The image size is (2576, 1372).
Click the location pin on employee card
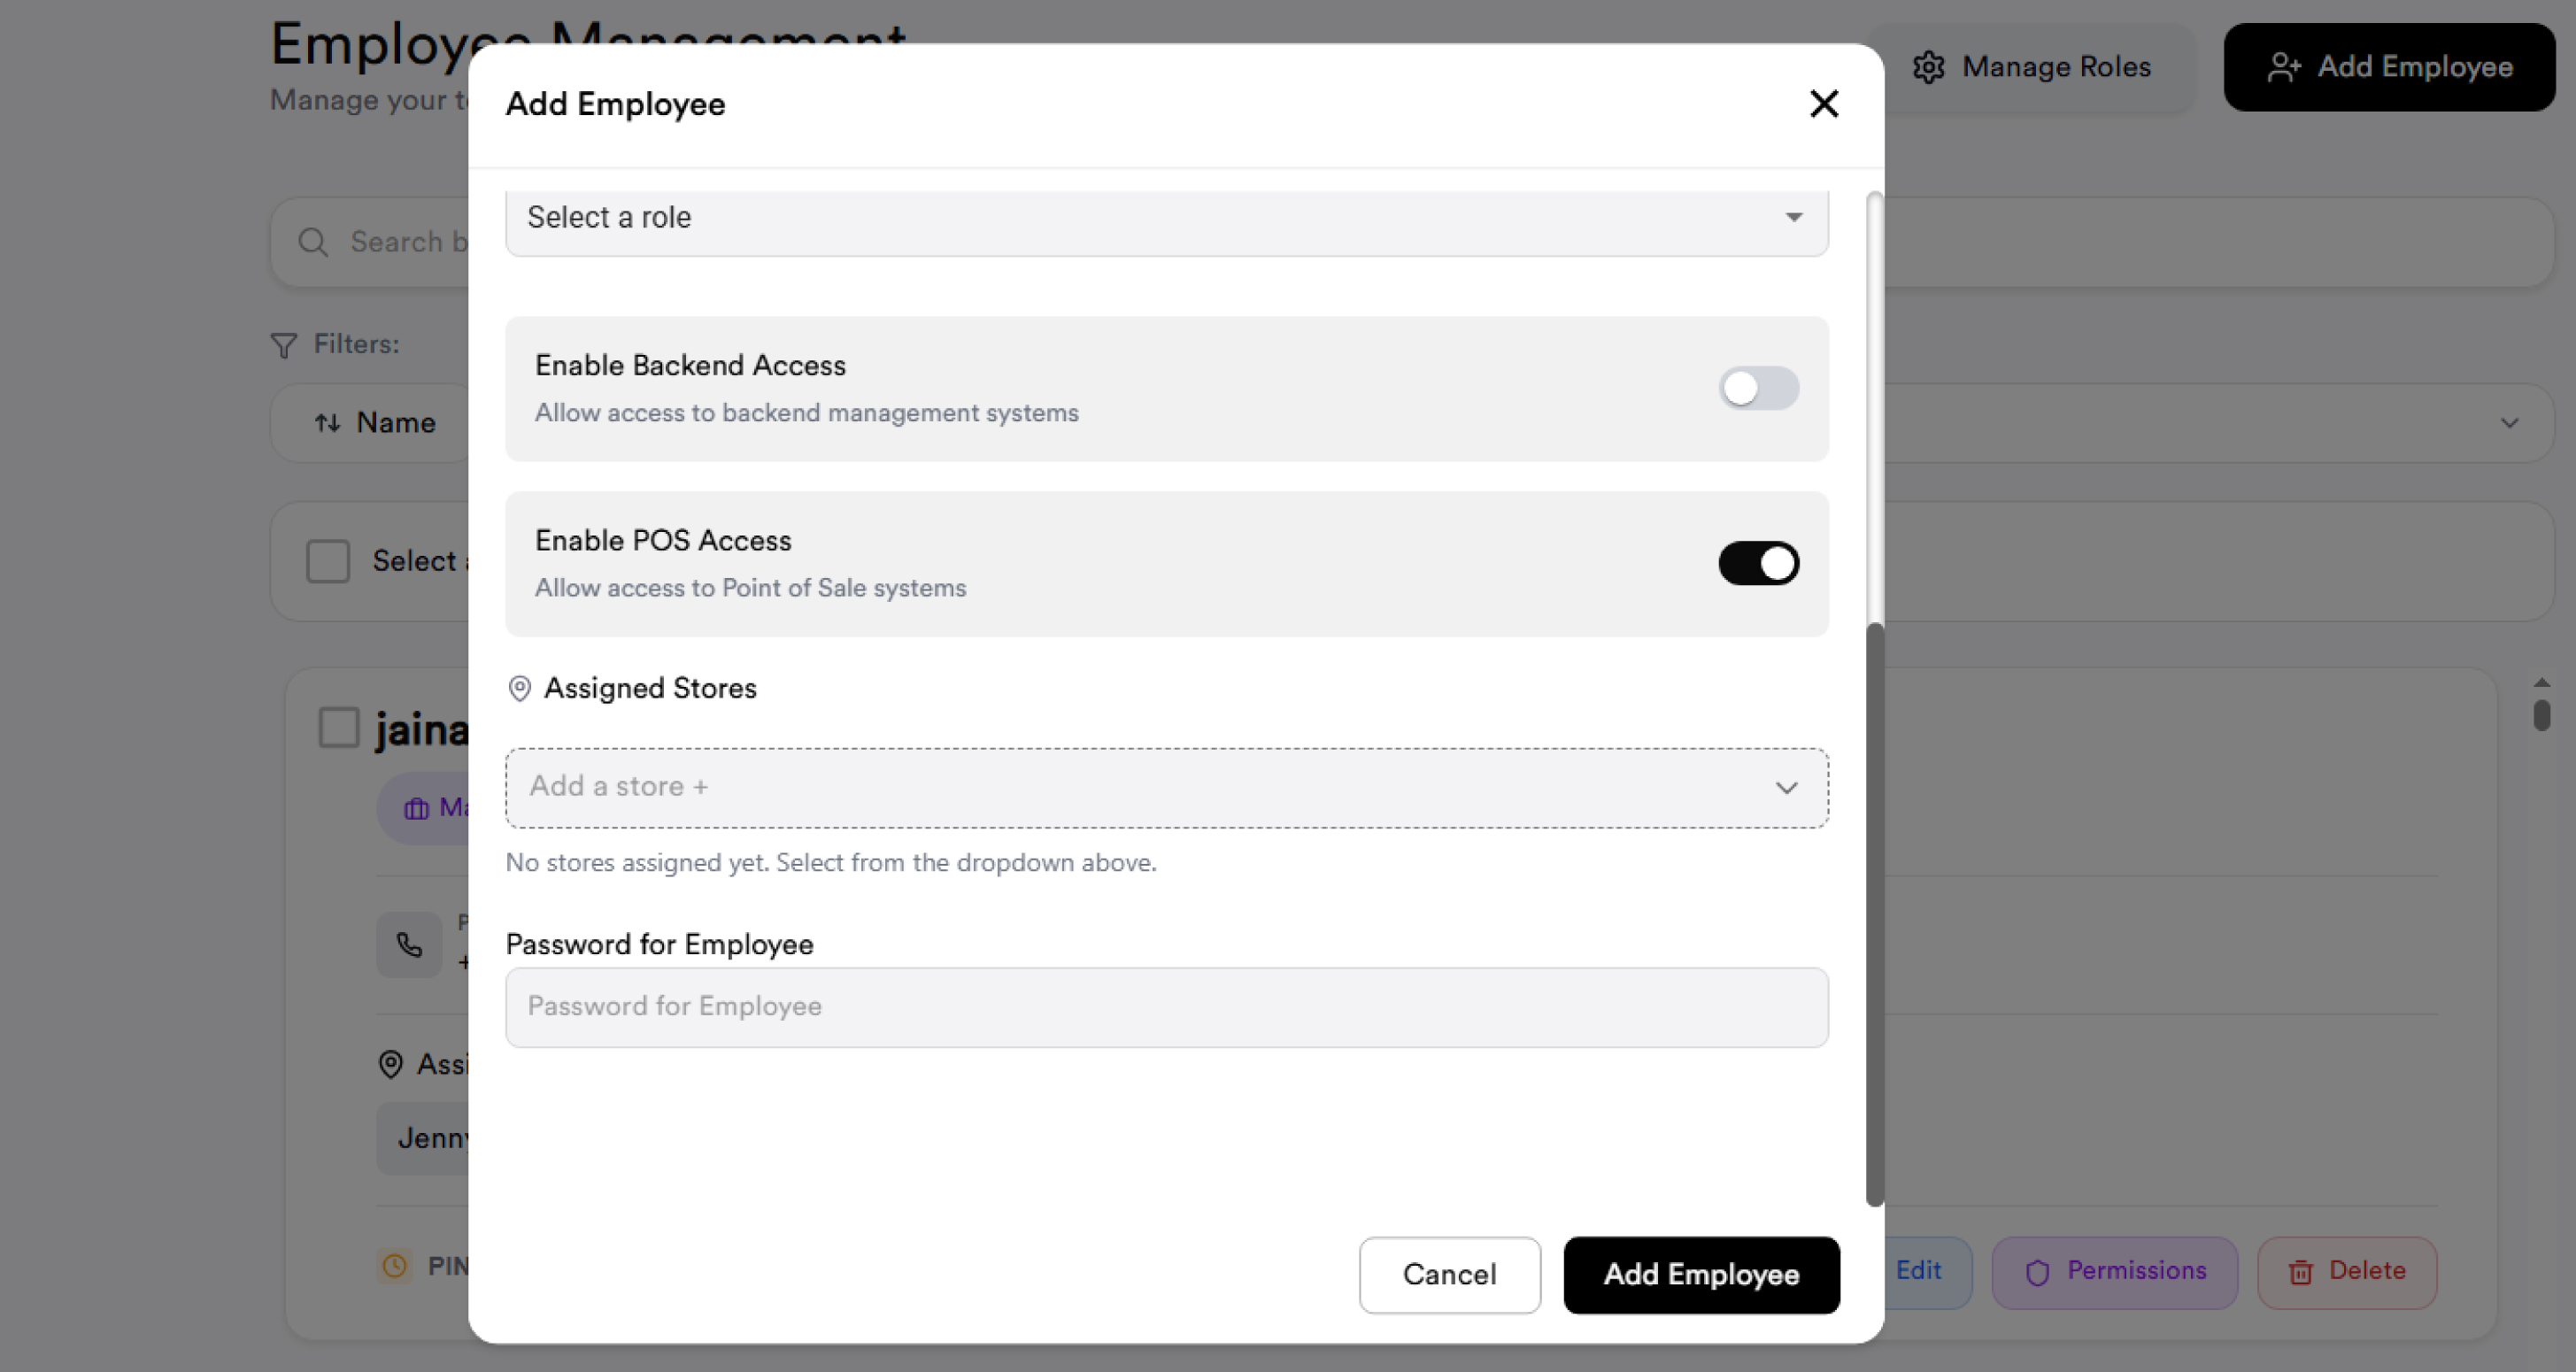coord(391,1064)
